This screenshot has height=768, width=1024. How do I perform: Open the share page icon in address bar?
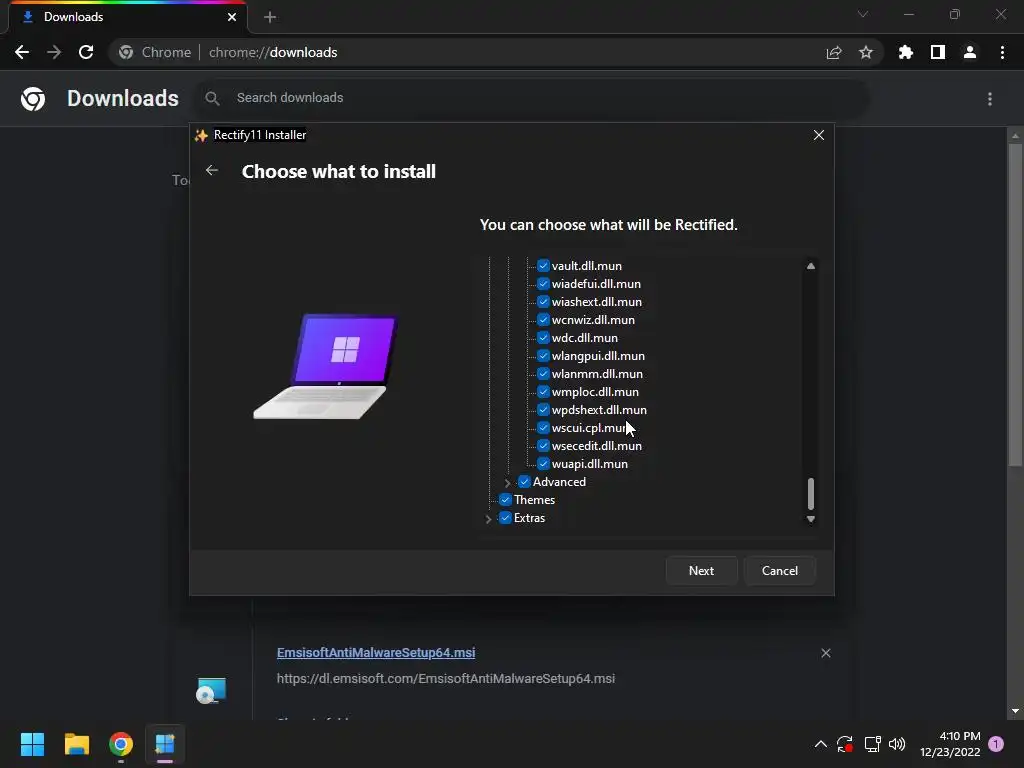click(x=834, y=52)
